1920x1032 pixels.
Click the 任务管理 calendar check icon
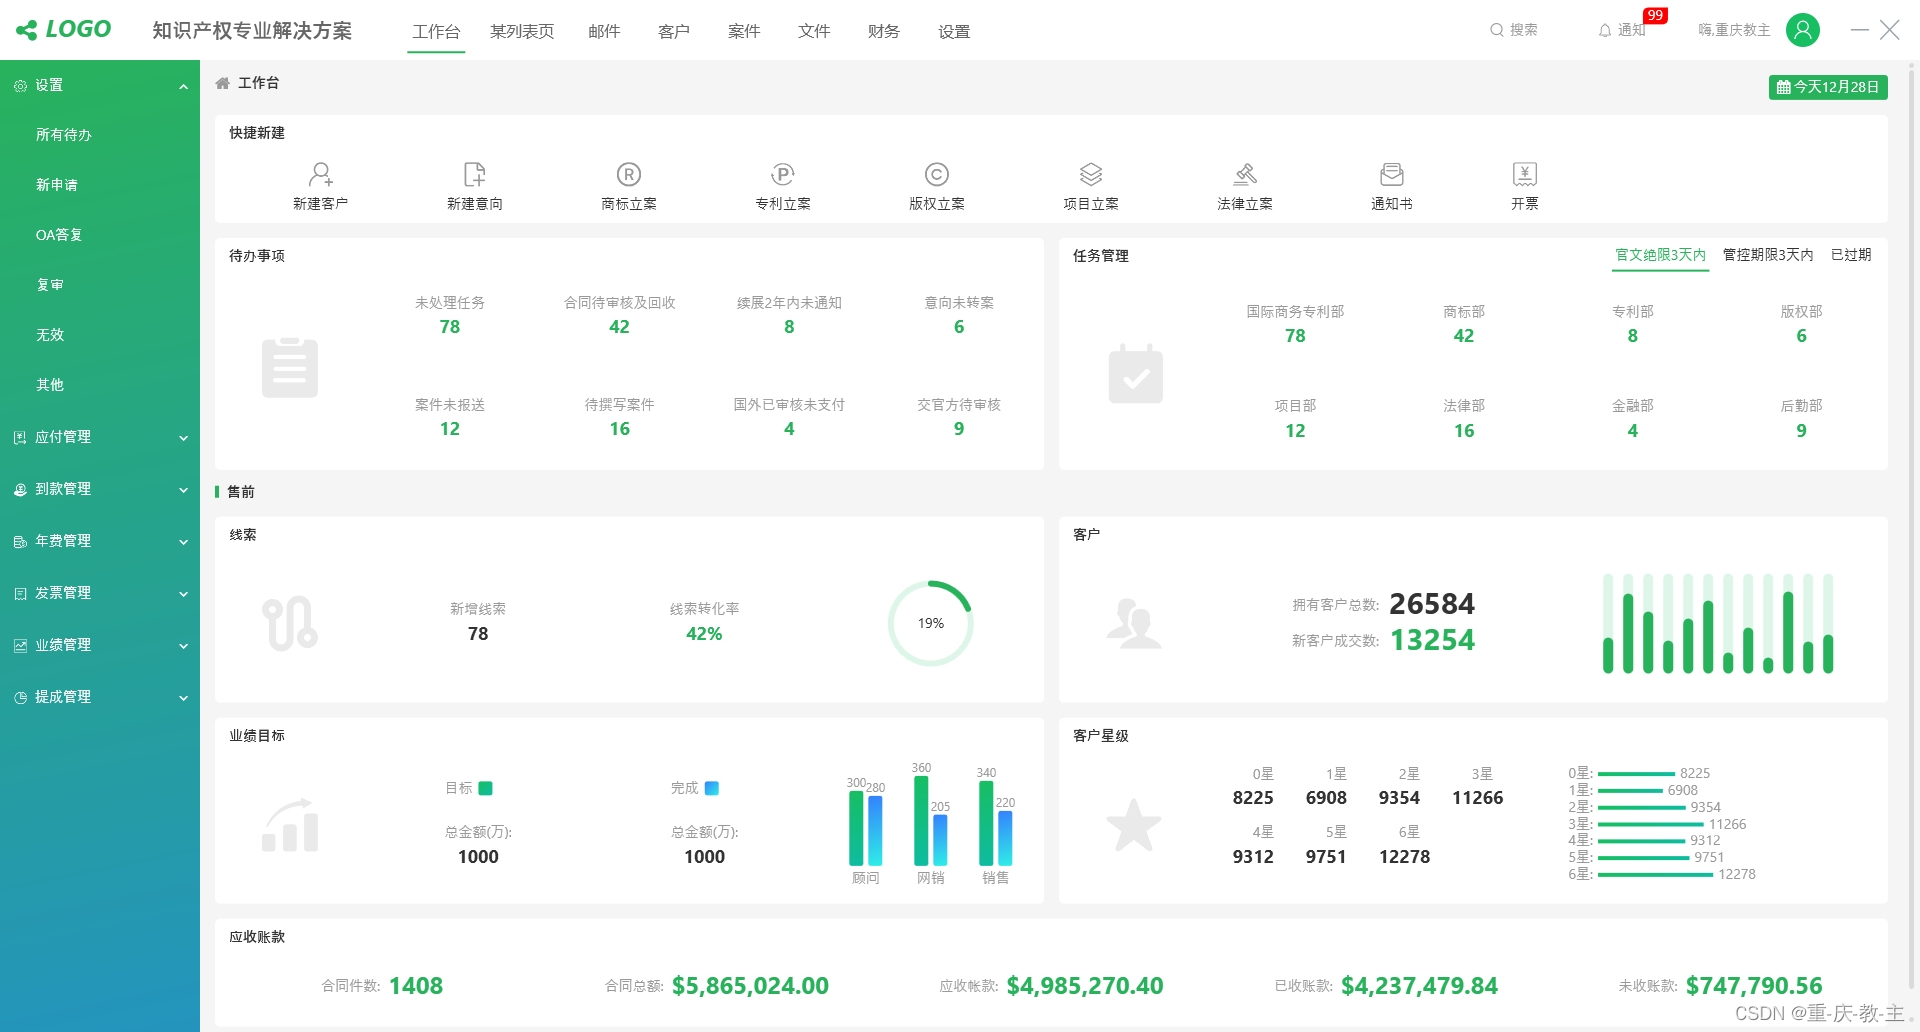pos(1136,373)
